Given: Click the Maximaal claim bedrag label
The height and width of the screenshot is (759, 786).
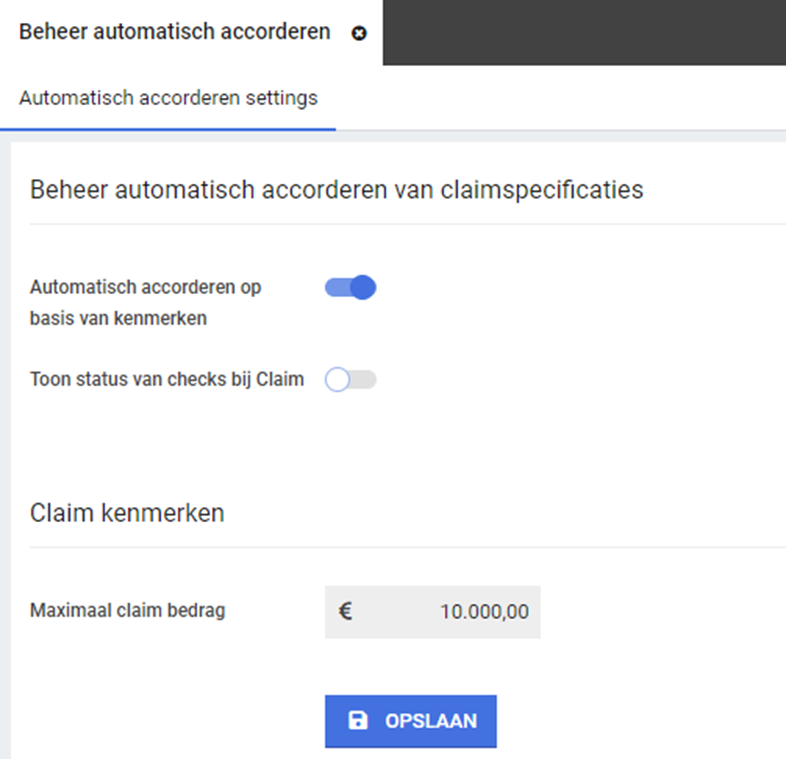Looking at the screenshot, I should pos(127,610).
